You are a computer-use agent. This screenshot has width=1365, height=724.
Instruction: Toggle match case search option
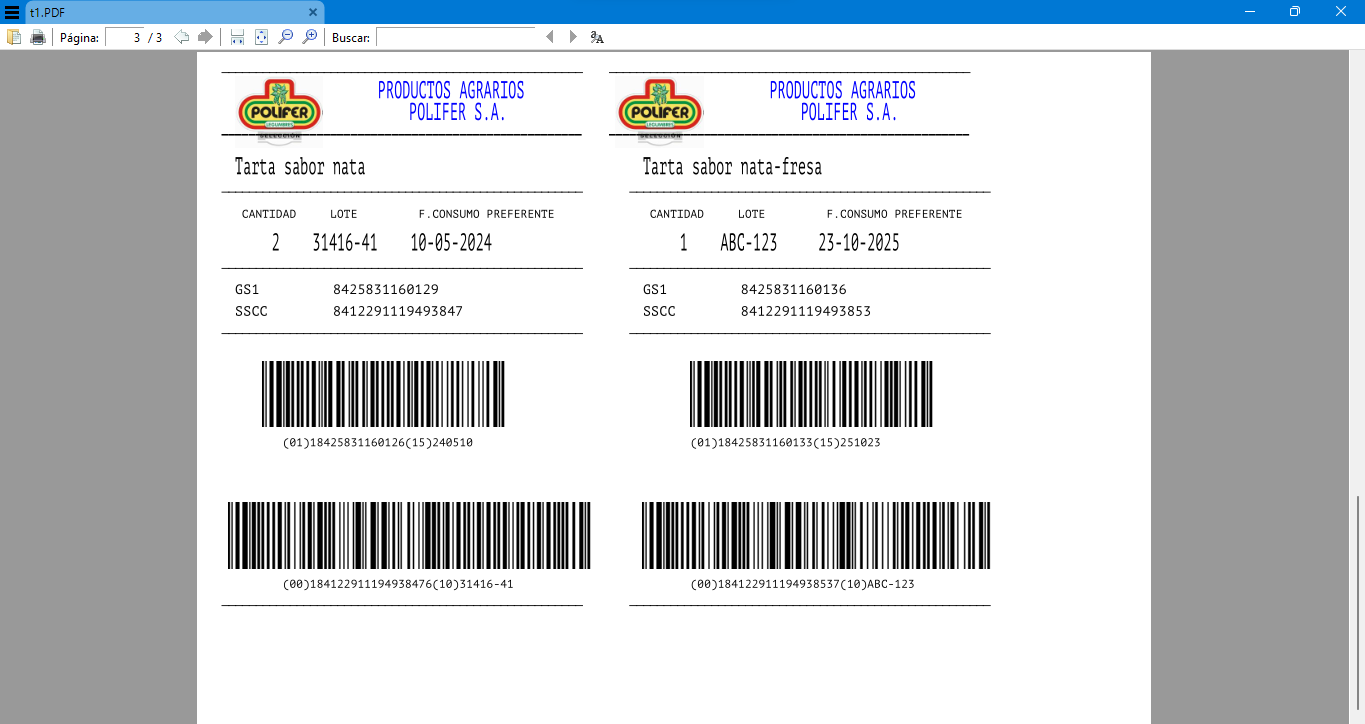coord(597,37)
